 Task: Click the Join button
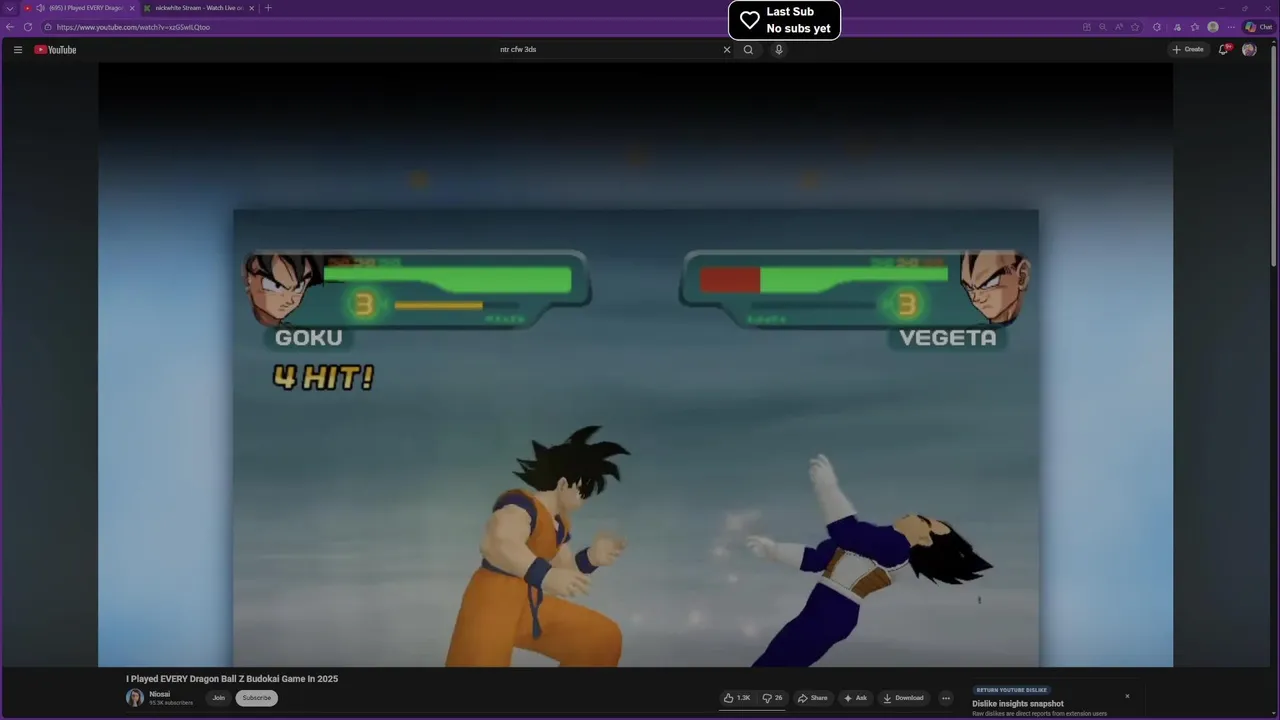pos(218,698)
